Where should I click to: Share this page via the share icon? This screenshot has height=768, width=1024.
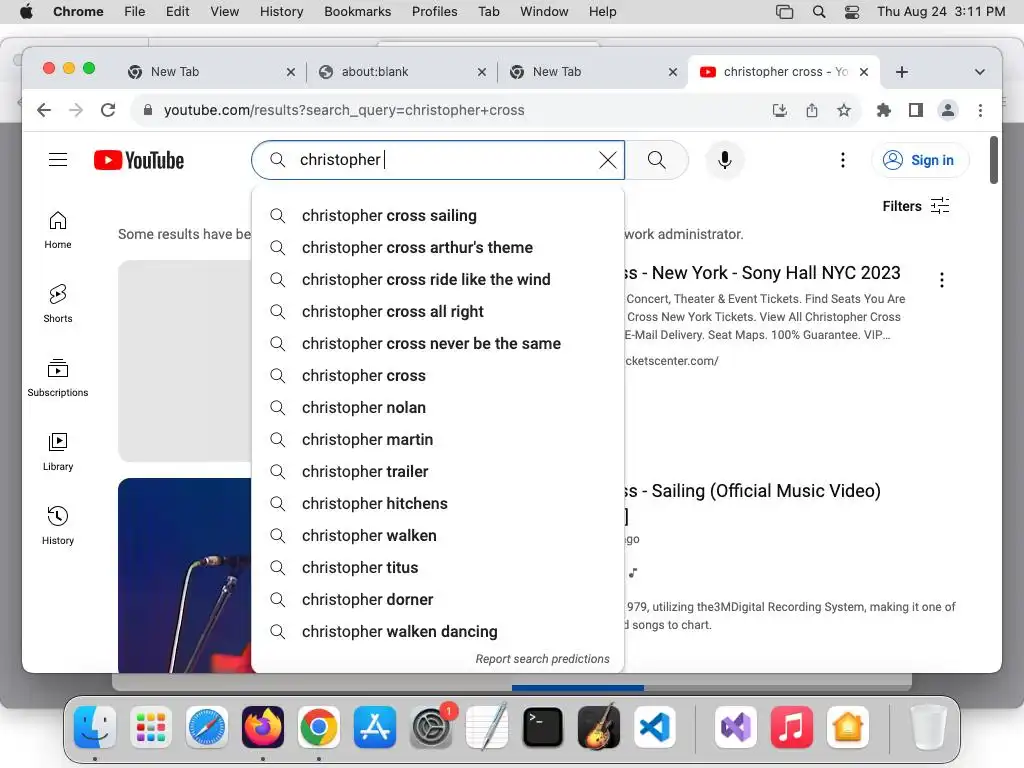[x=812, y=110]
